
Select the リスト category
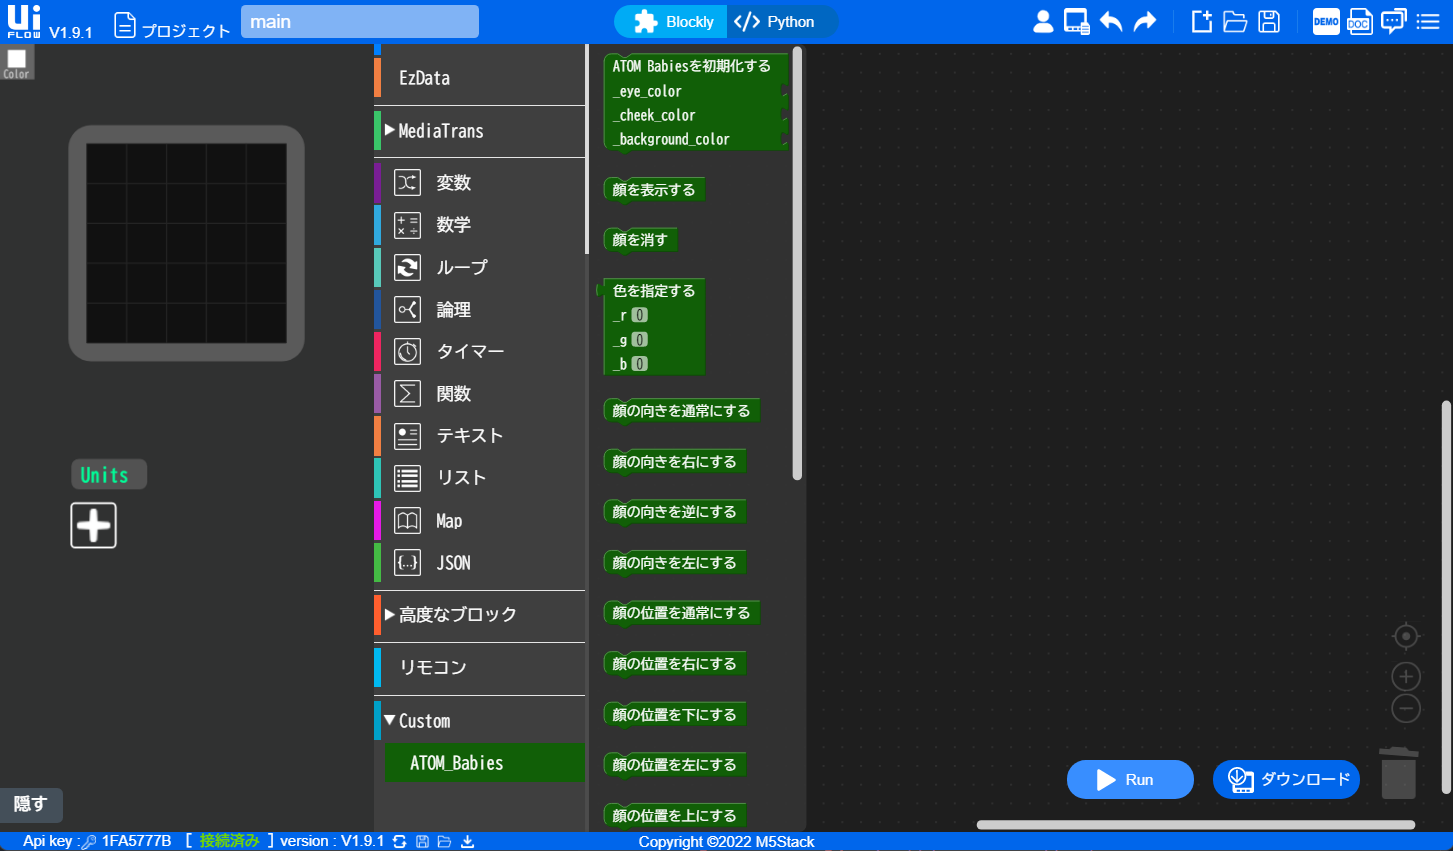480,478
